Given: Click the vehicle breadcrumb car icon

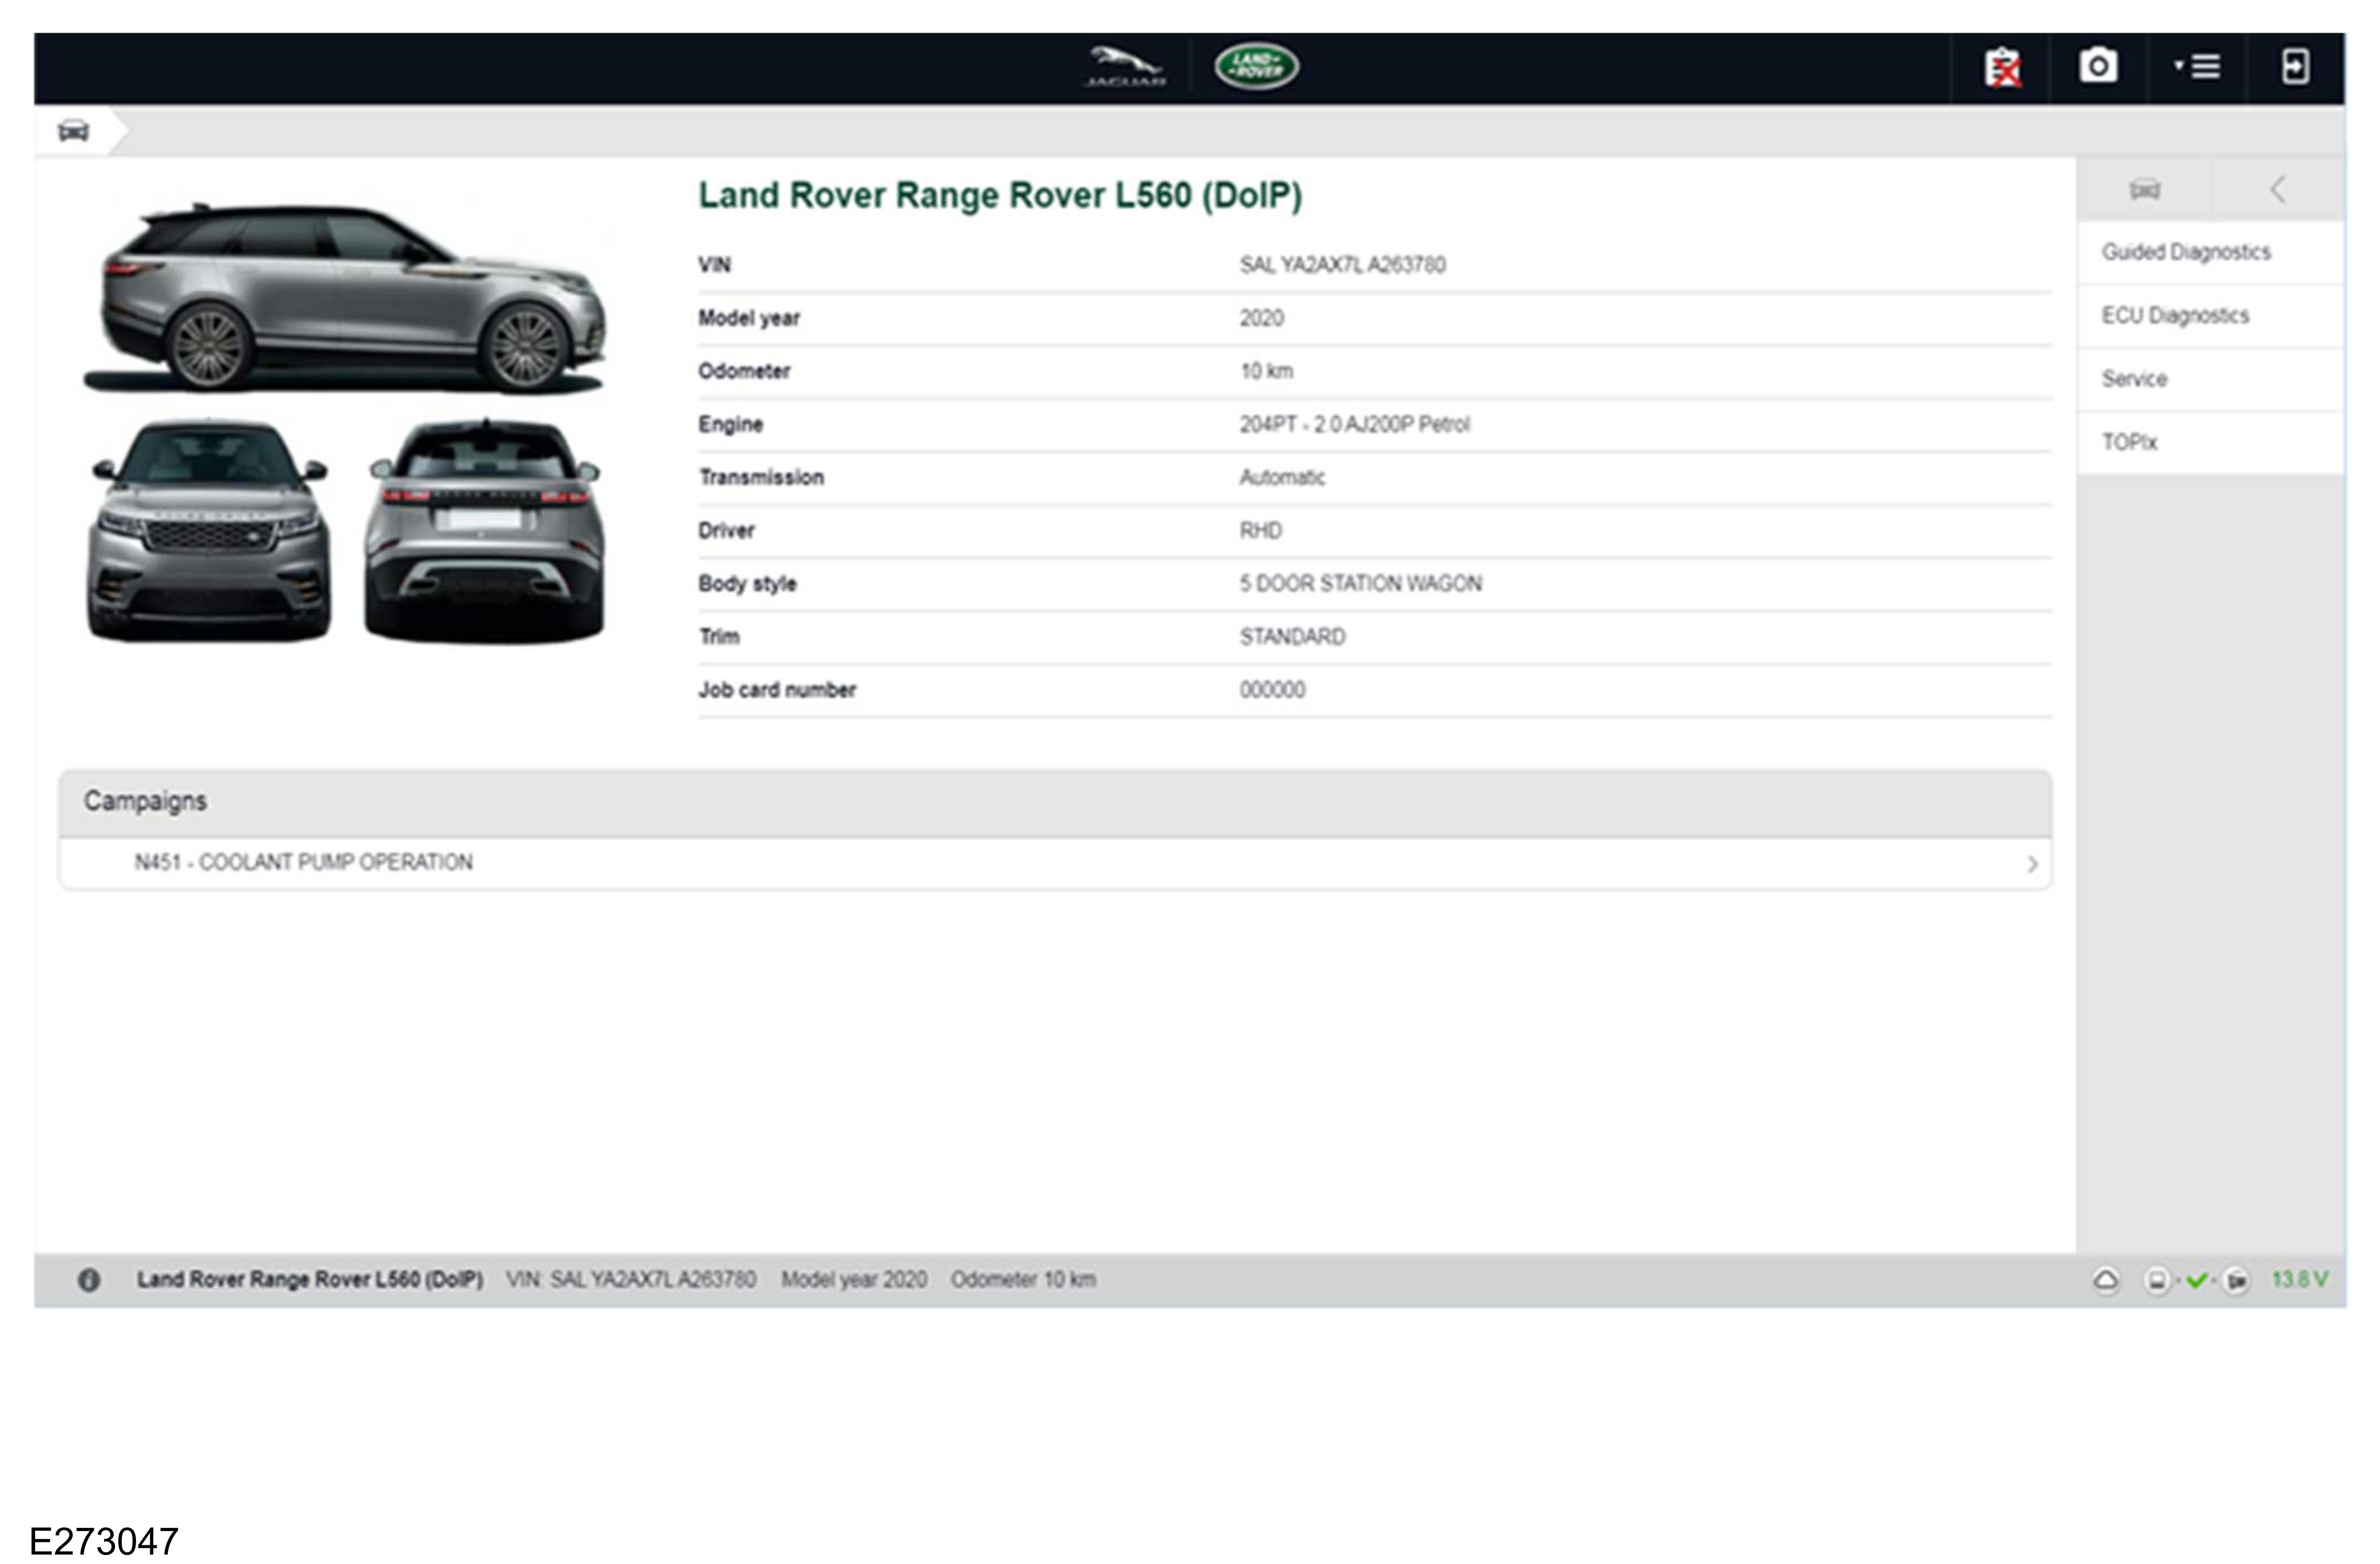Looking at the screenshot, I should coord(73,131).
